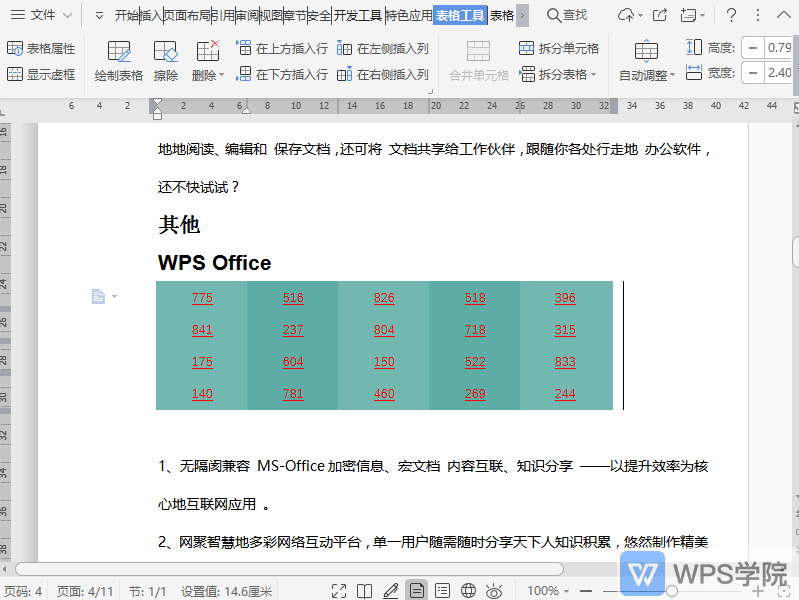Switch to the 页面布局 (Page Layout) tab
This screenshot has width=799, height=600.
(x=187, y=16)
